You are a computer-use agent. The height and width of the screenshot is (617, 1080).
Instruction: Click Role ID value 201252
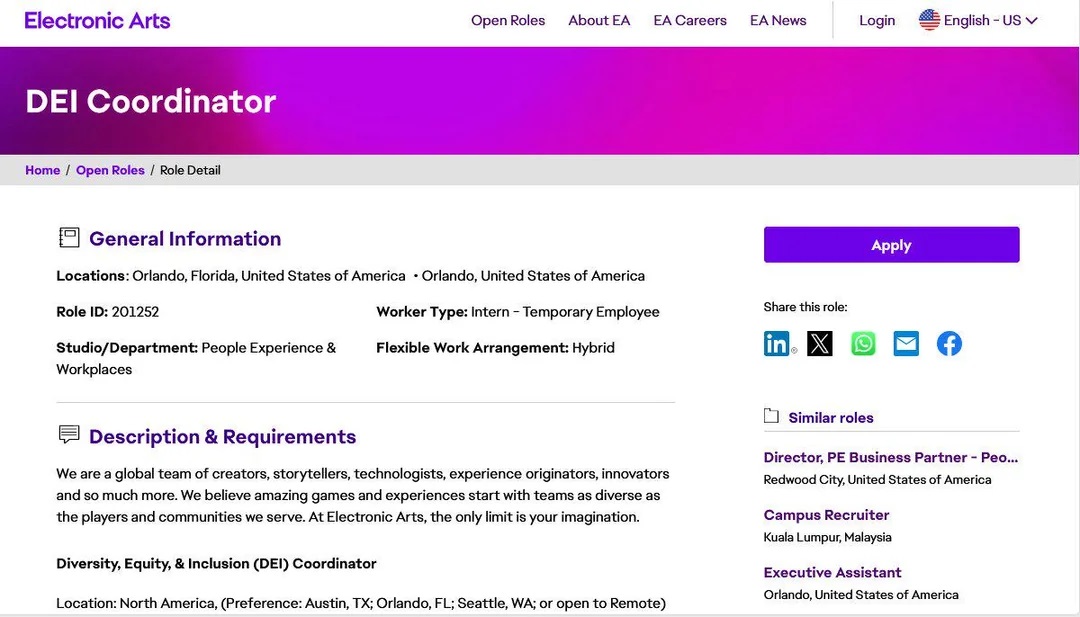pos(136,312)
